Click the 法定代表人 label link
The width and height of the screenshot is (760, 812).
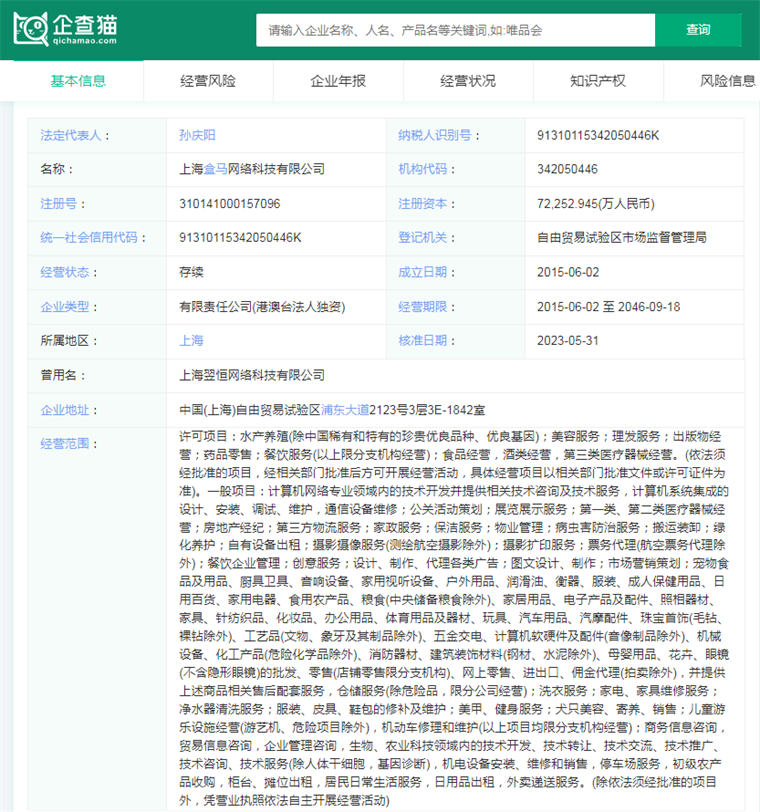pyautogui.click(x=71, y=135)
